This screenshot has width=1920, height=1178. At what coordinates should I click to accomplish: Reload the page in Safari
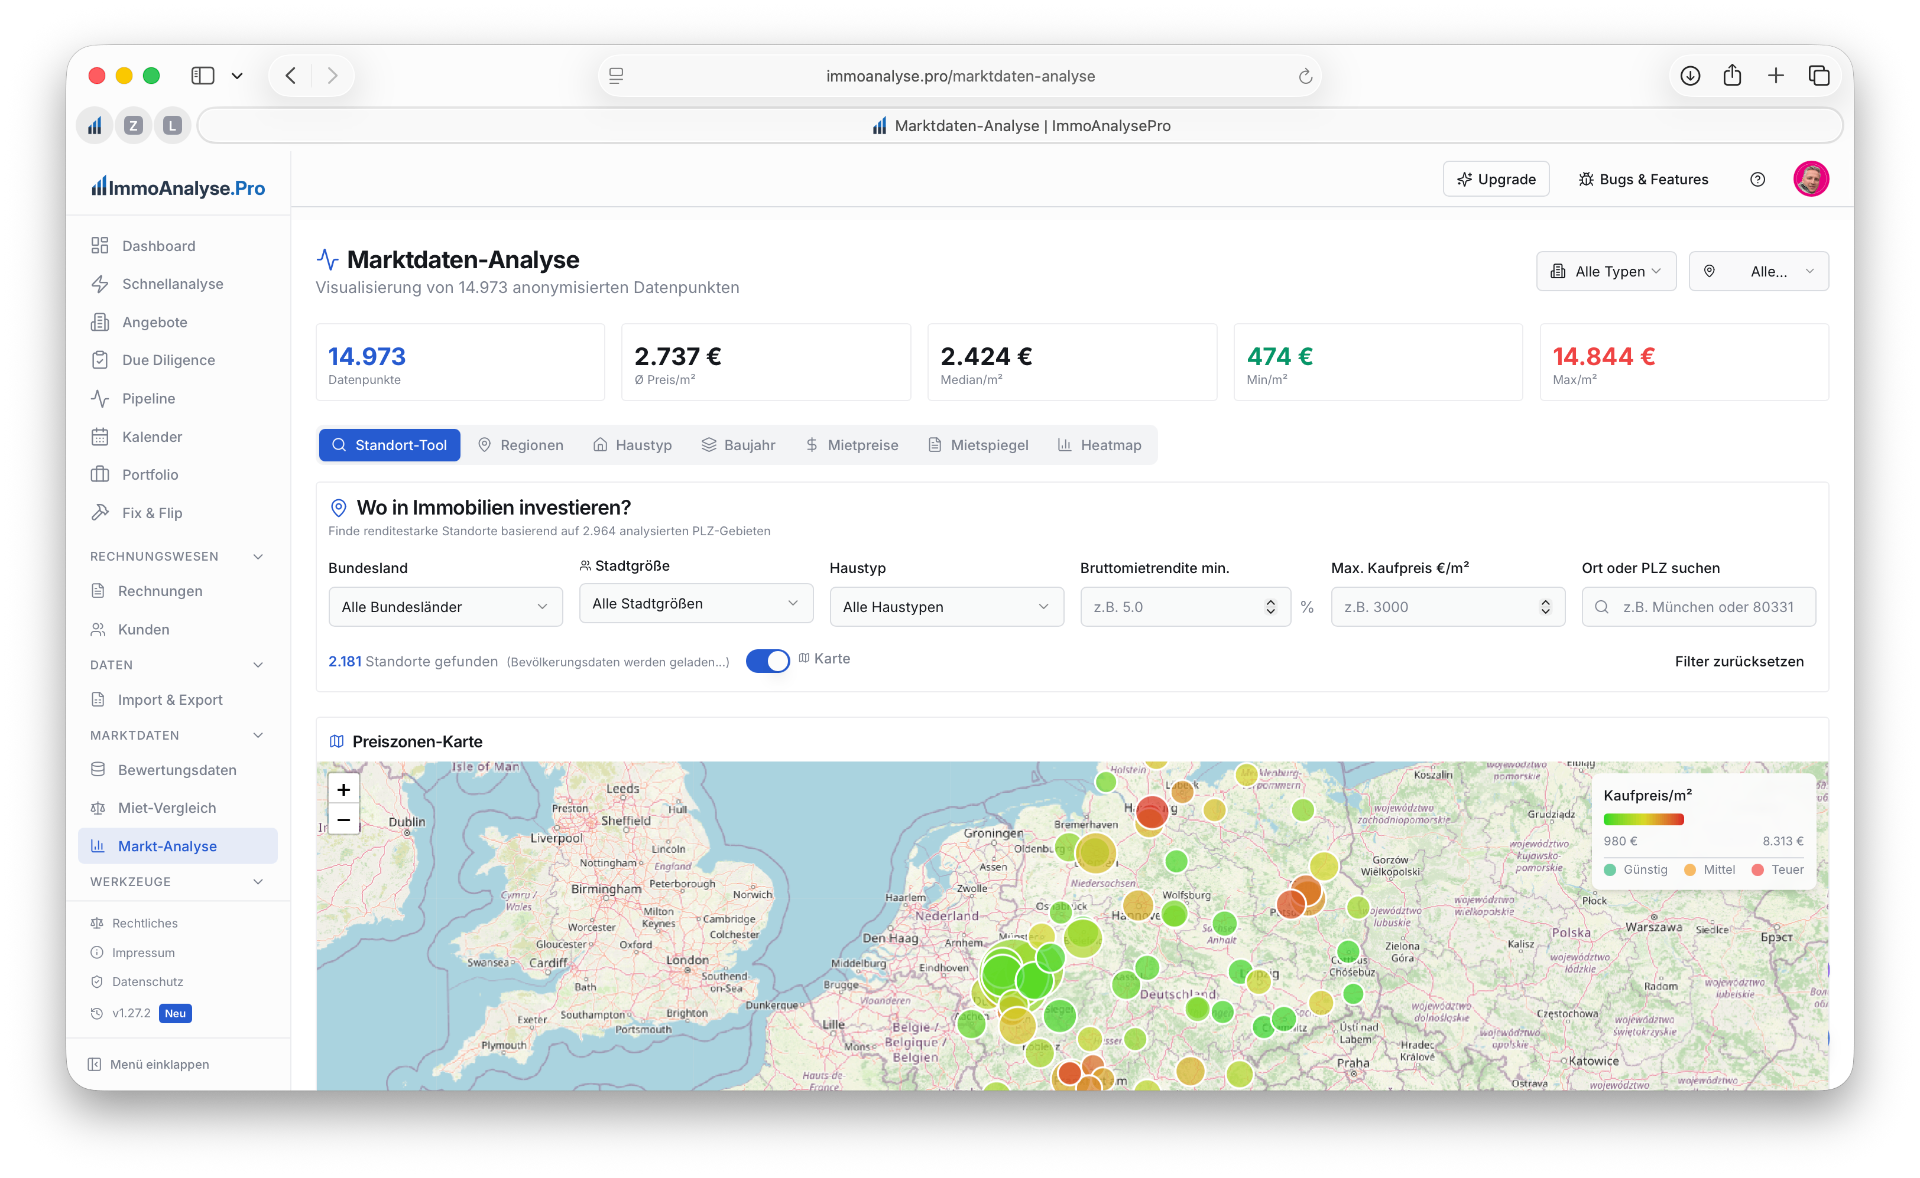point(1305,76)
